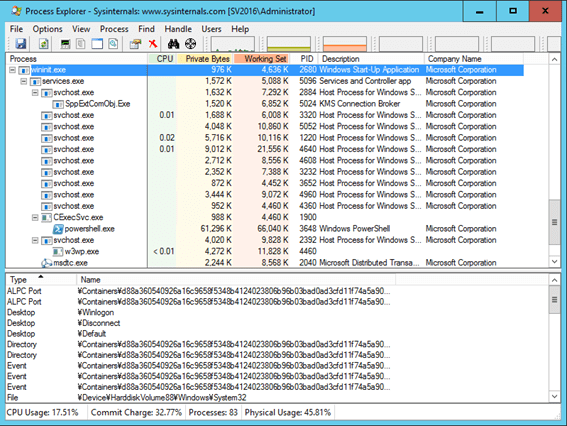
Task: Sort handles by the Name column header
Action: pos(236,280)
